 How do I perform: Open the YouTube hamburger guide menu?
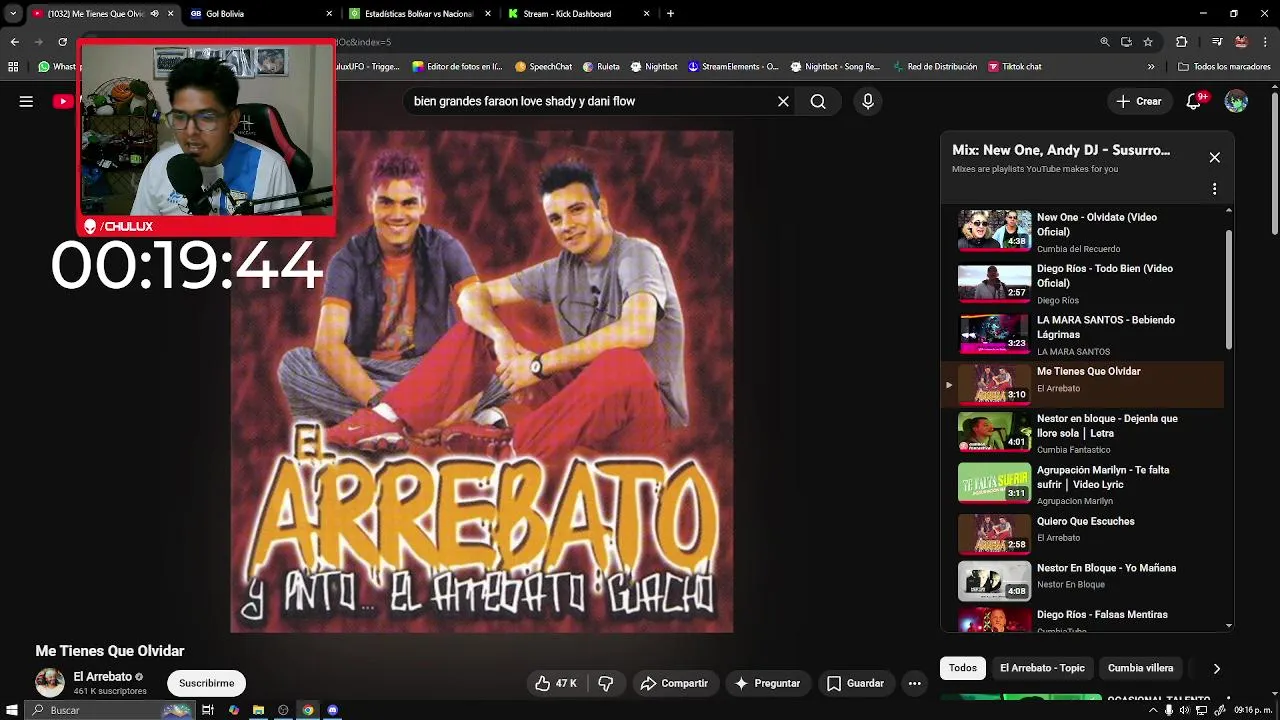26,101
